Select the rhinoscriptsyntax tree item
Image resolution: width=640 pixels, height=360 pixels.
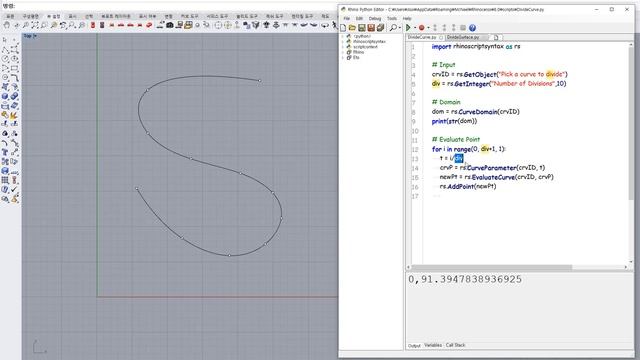369,42
